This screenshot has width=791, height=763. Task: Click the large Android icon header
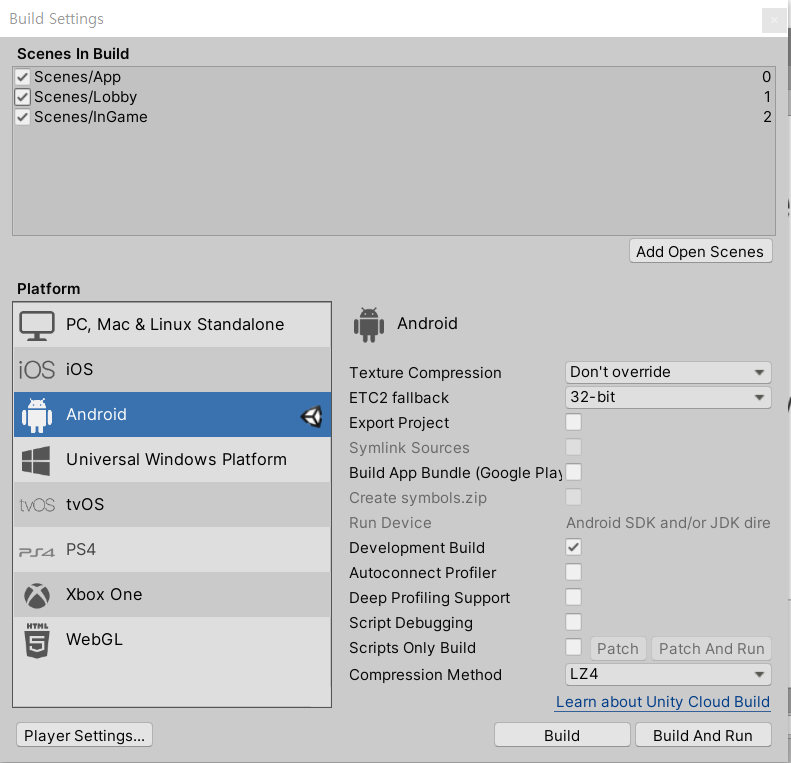pyautogui.click(x=369, y=324)
